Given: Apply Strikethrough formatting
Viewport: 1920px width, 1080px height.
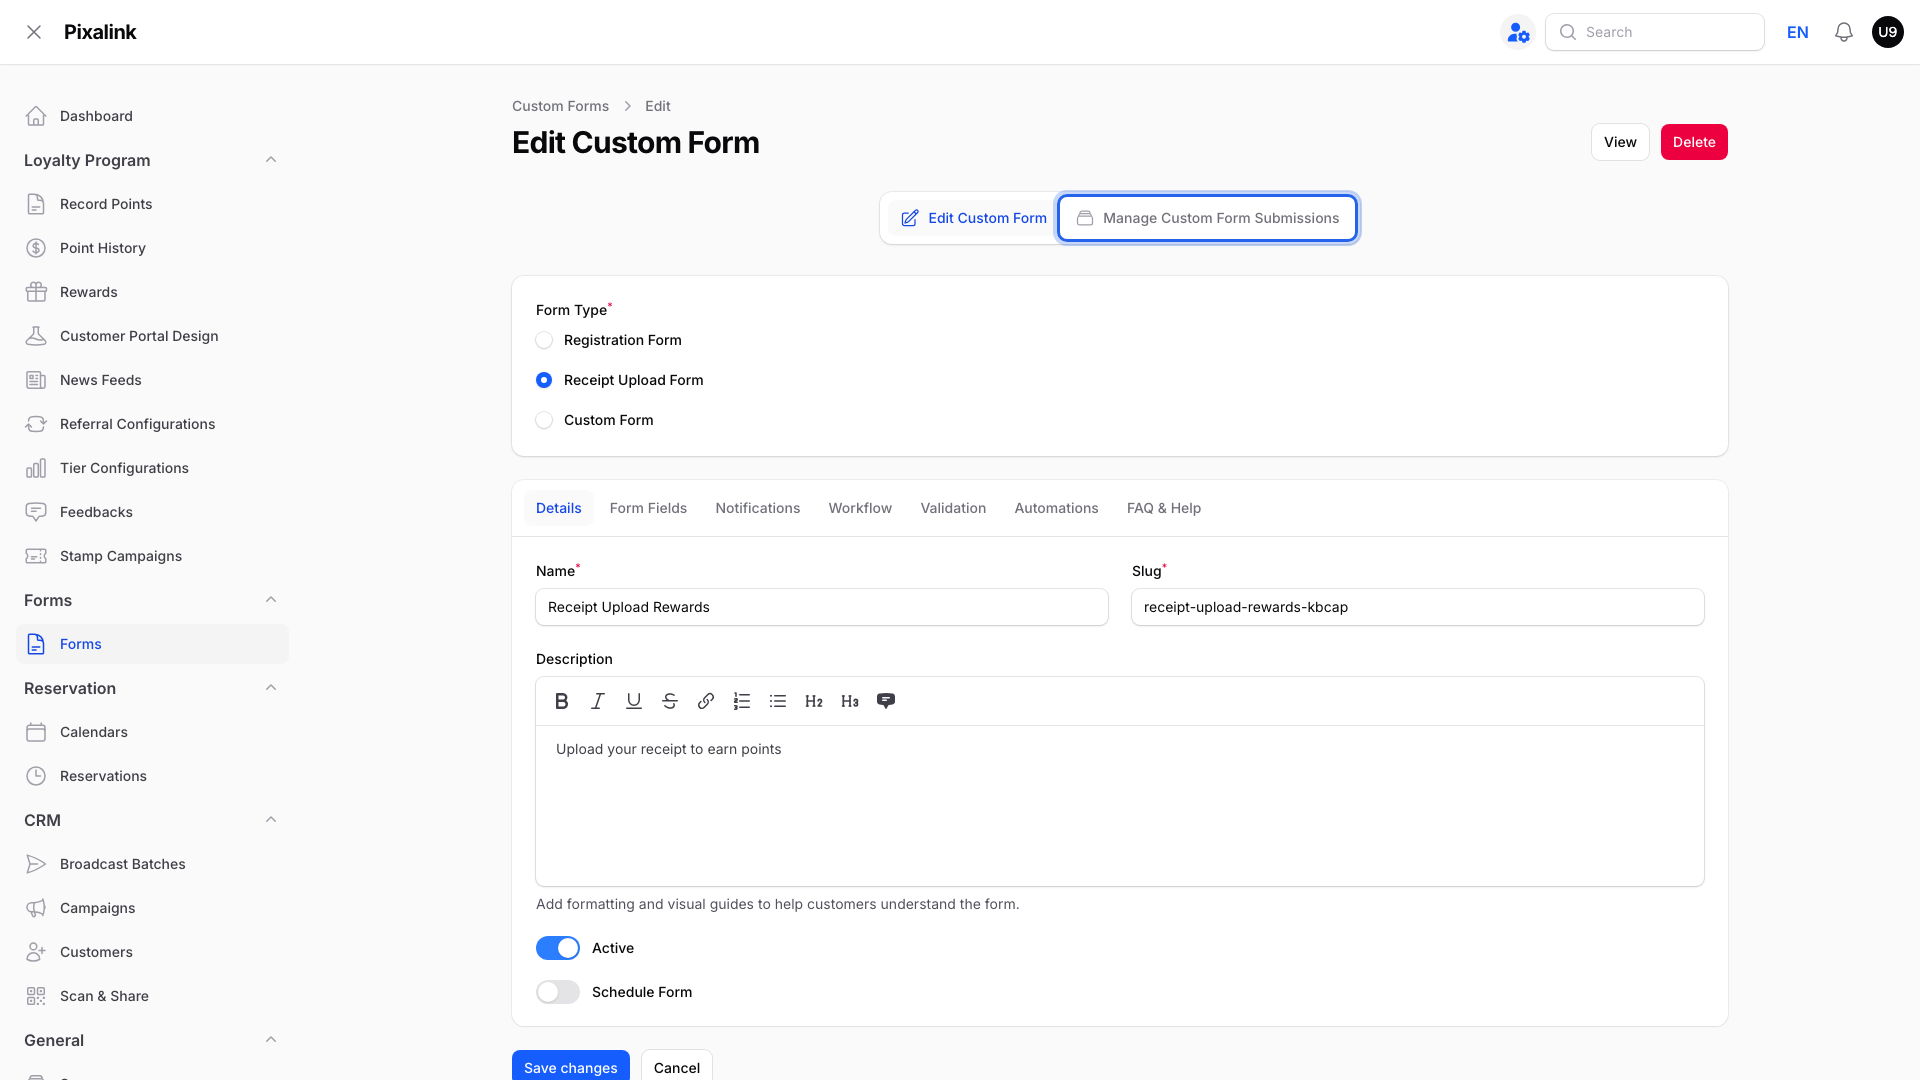Looking at the screenshot, I should 670,701.
